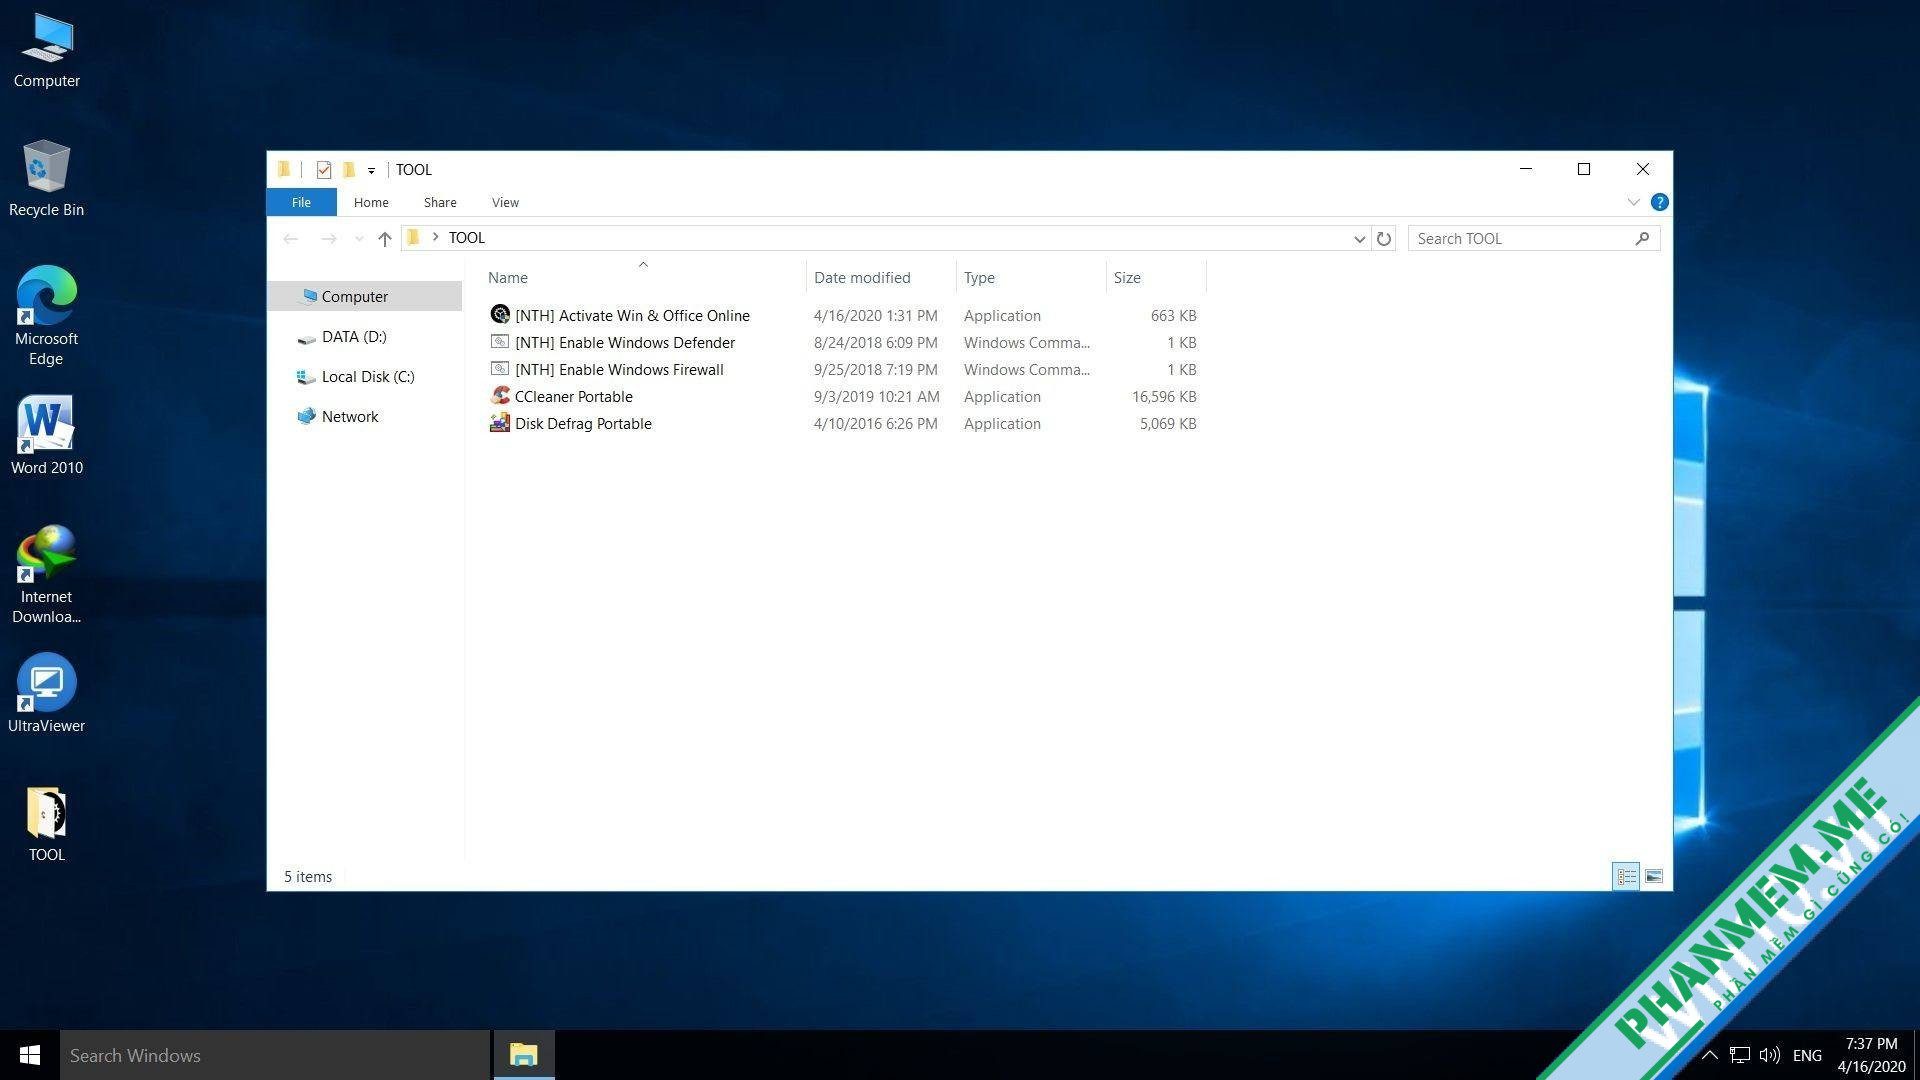Open the Customize Quick Access Toolbar dropdown
The image size is (1920, 1080).
click(371, 171)
